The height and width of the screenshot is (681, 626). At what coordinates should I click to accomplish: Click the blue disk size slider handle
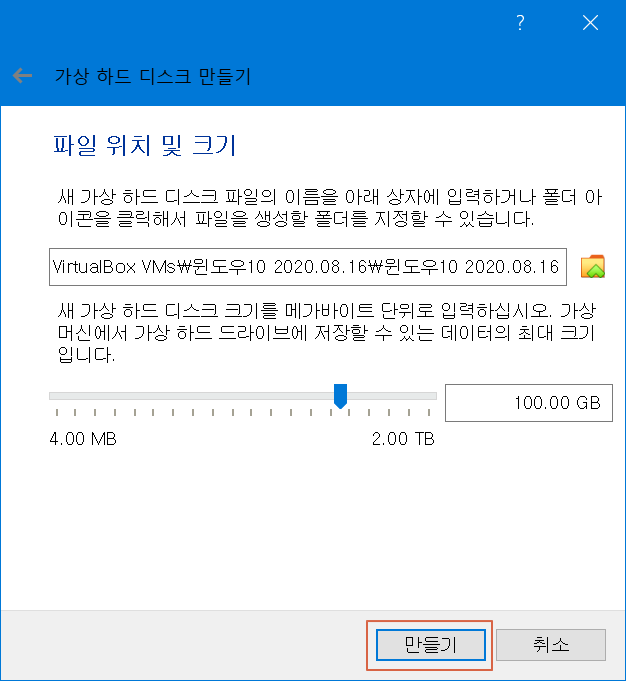pyautogui.click(x=340, y=396)
